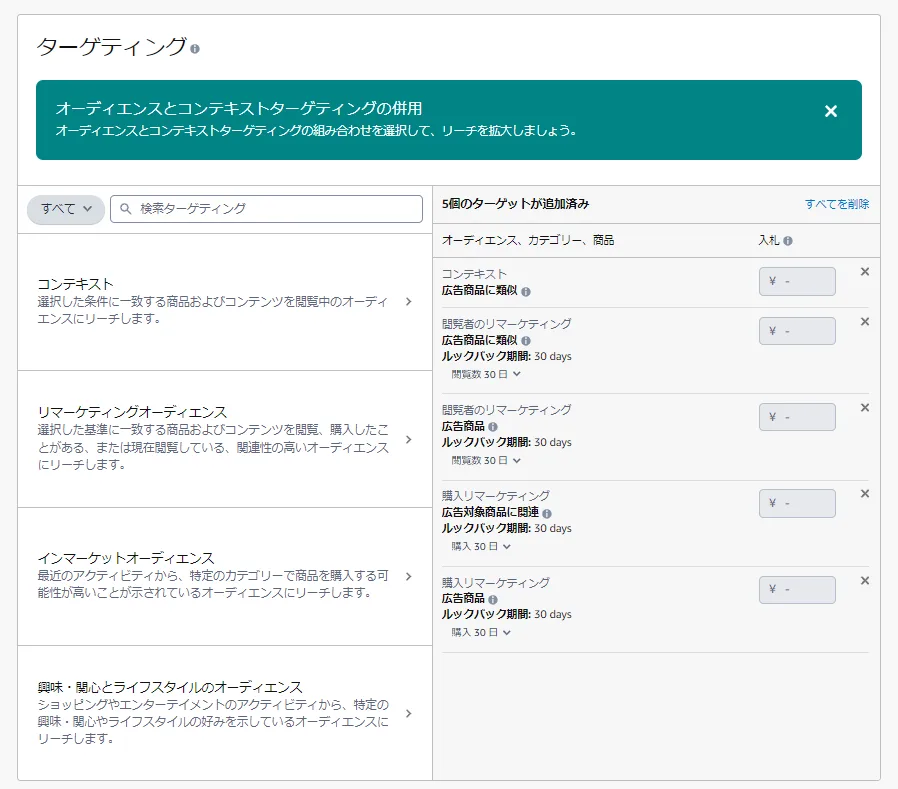The image size is (898, 789).
Task: Click リマーケティングオーディエンス title text
Action: 132,412
